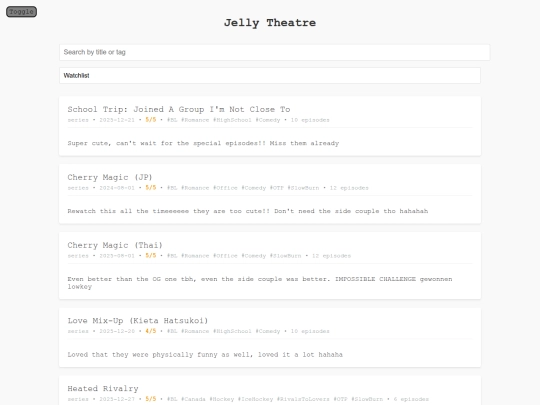Click #Canada tag on Heated Rivalry
540x405 pixels.
193,399
